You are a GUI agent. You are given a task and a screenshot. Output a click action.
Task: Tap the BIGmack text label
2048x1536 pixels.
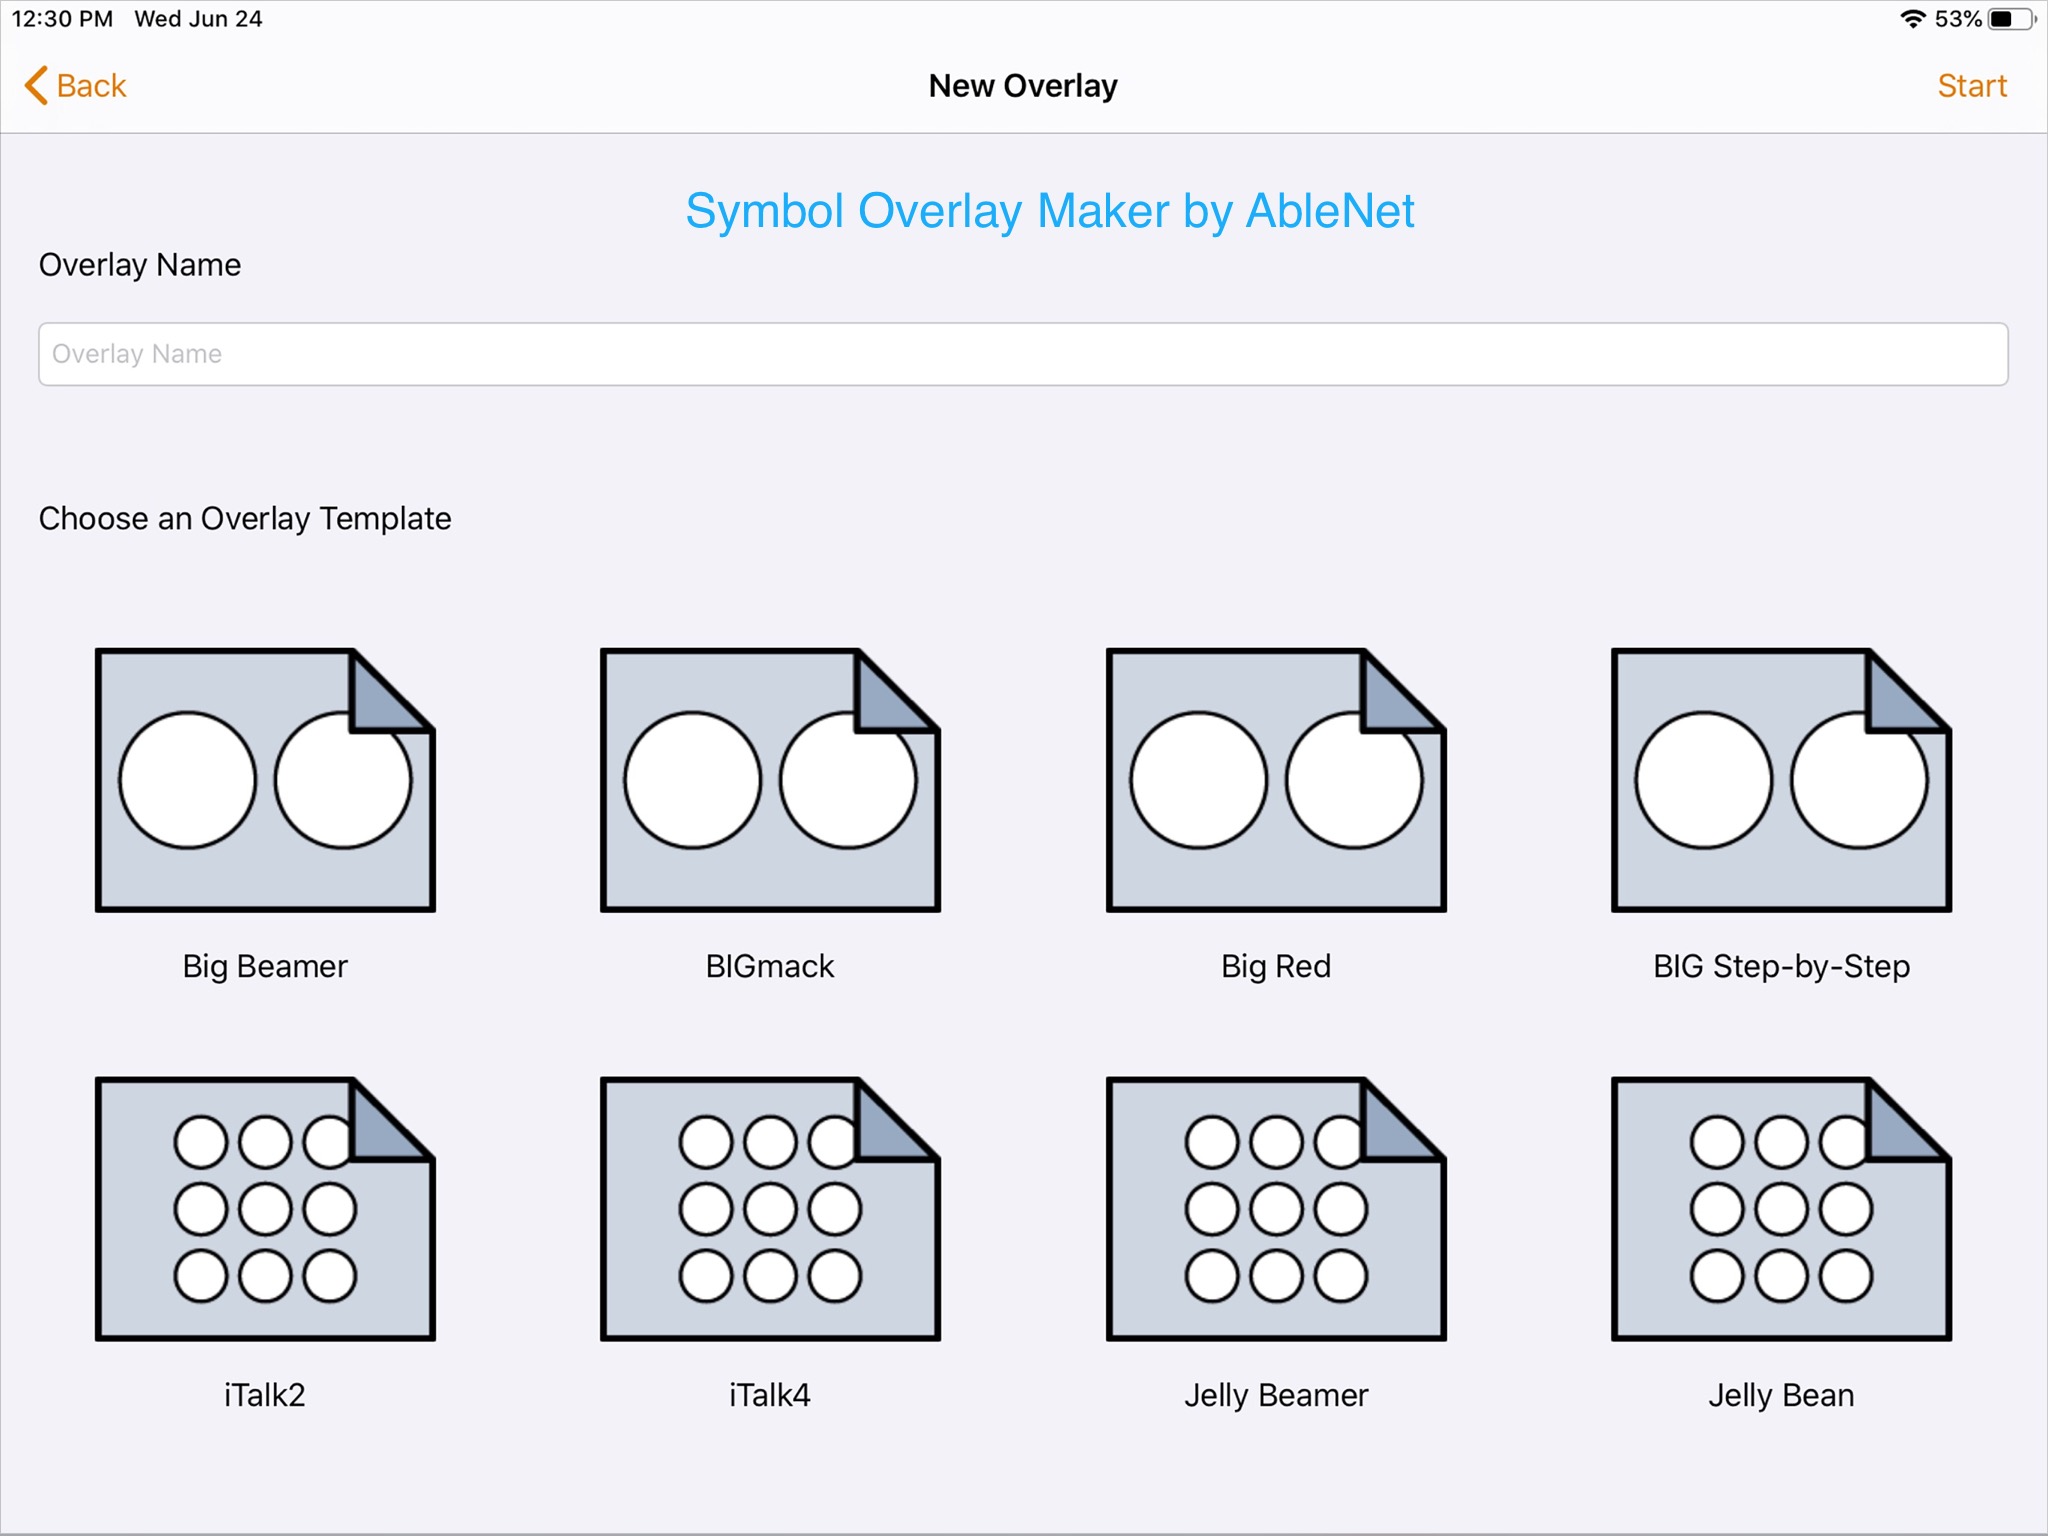click(x=770, y=966)
